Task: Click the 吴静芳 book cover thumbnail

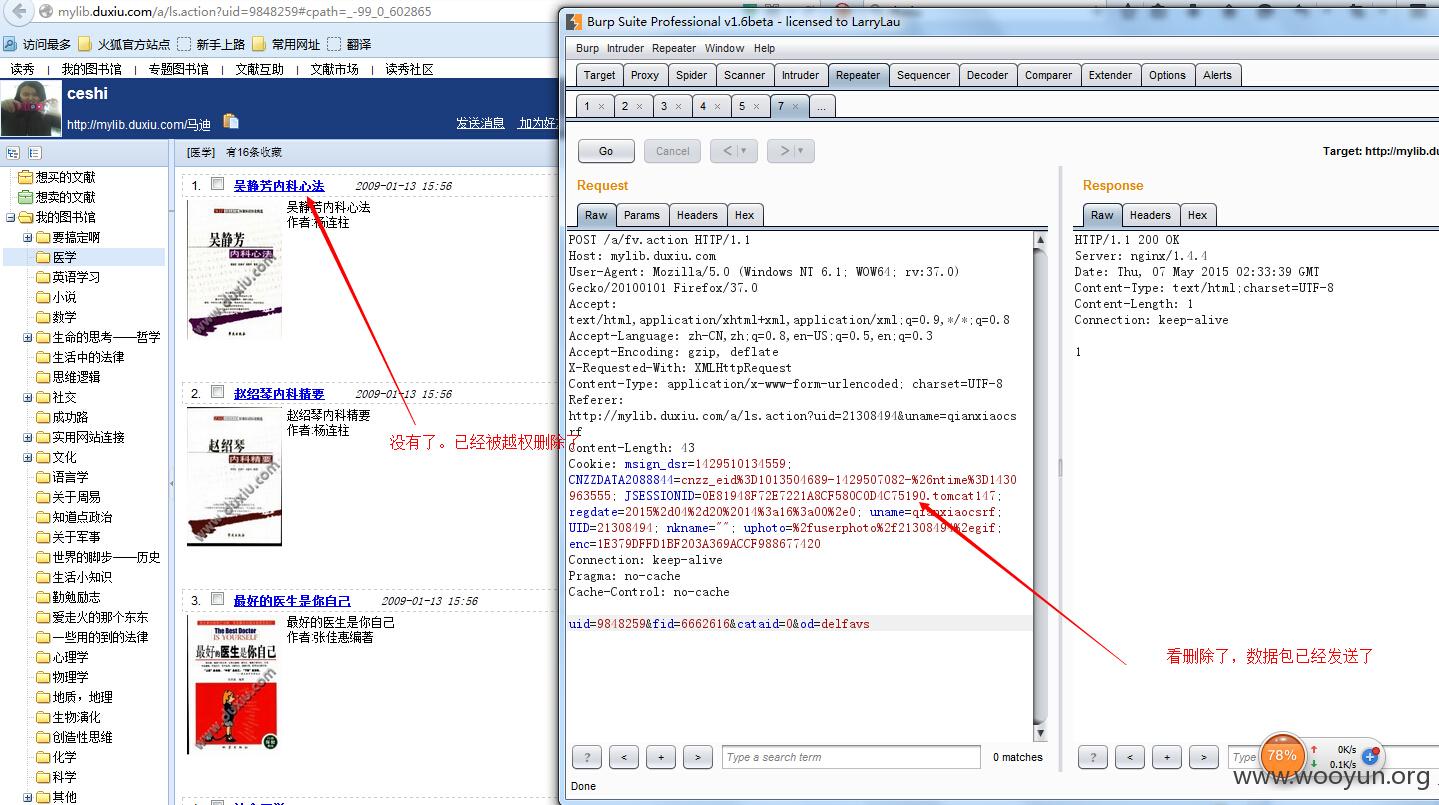Action: (234, 269)
